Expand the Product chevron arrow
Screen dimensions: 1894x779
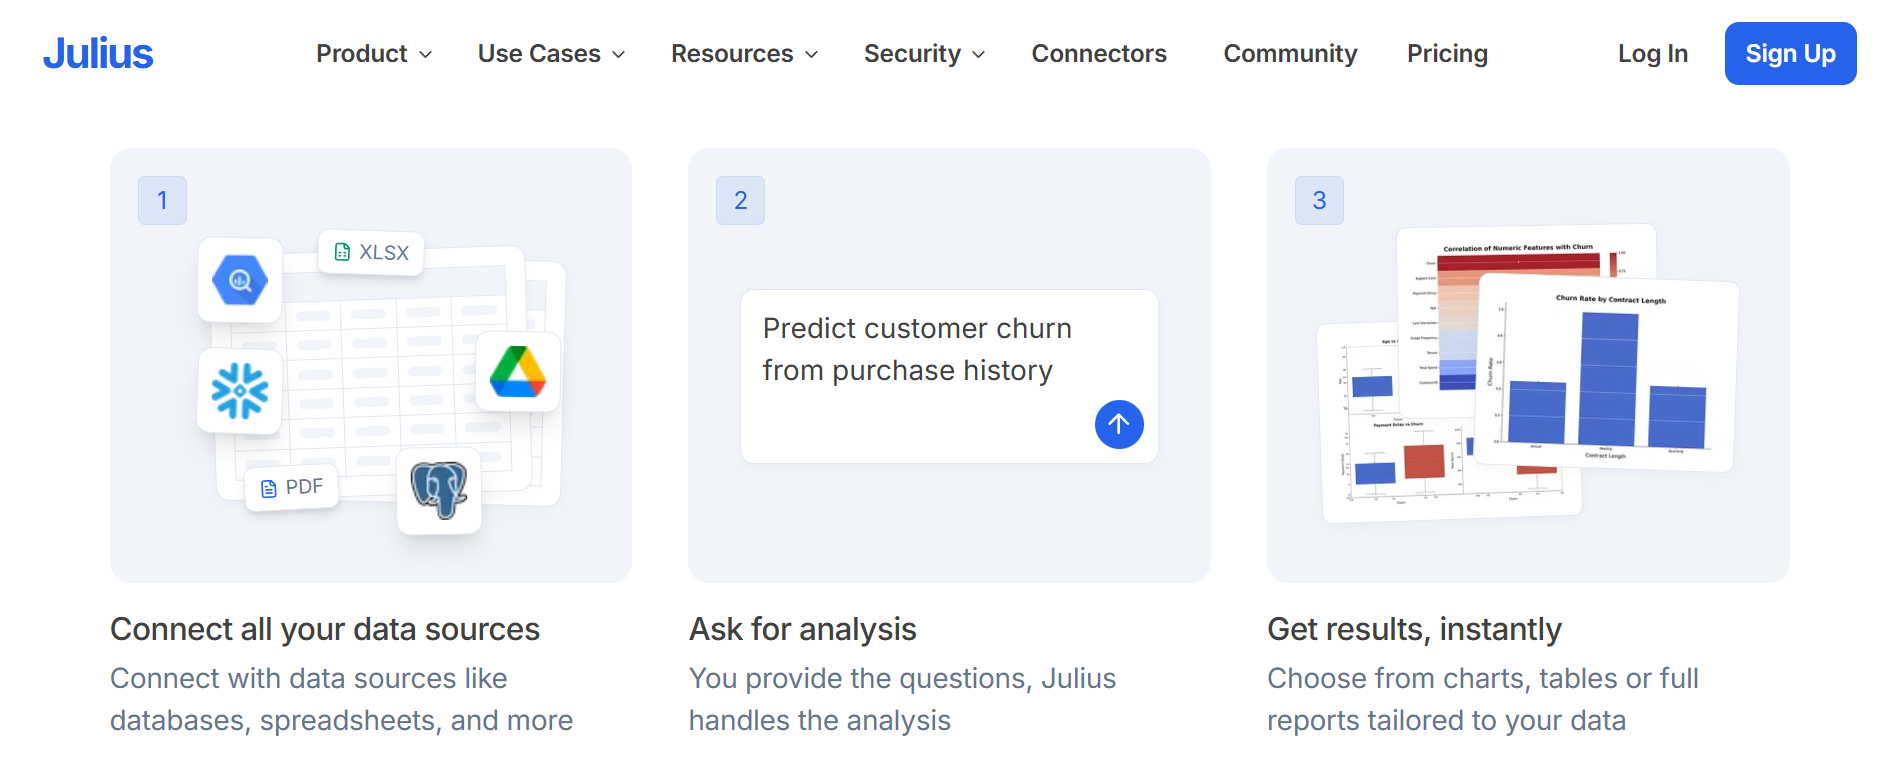click(425, 55)
